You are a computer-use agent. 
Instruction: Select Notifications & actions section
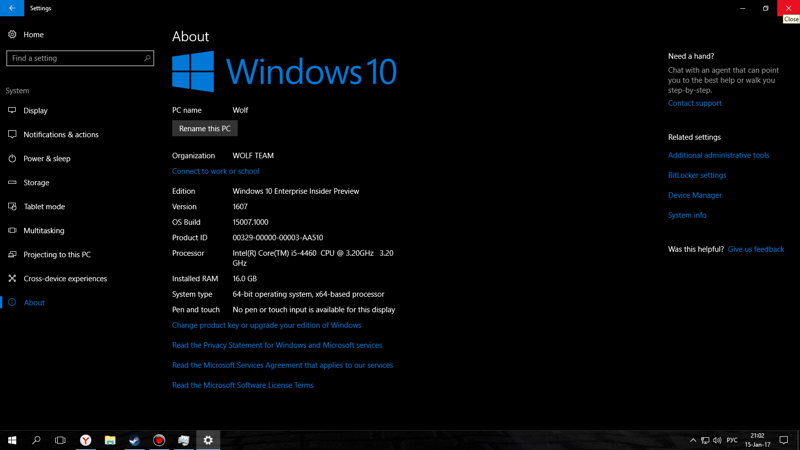(61, 134)
